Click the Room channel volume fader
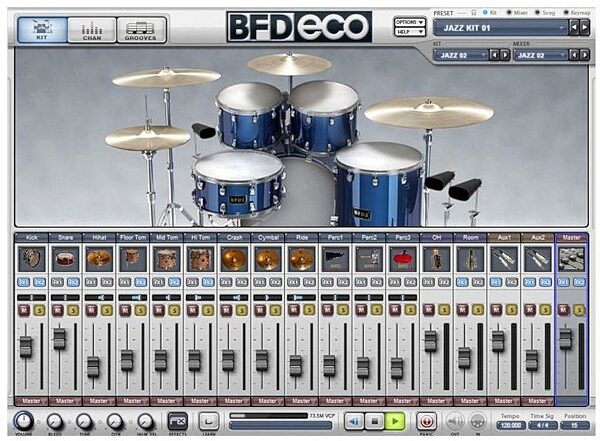Image resolution: width=600 pixels, height=441 pixels. click(464, 358)
